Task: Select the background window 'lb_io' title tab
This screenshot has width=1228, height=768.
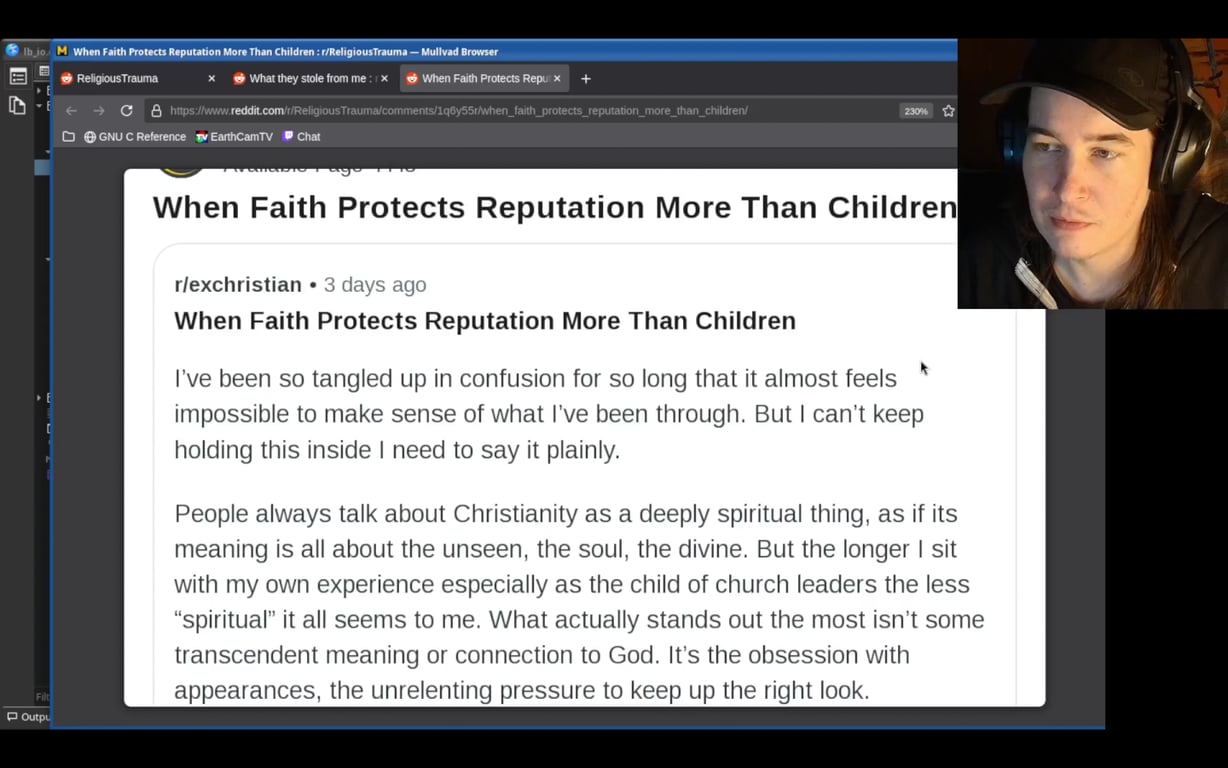Action: coord(26,51)
